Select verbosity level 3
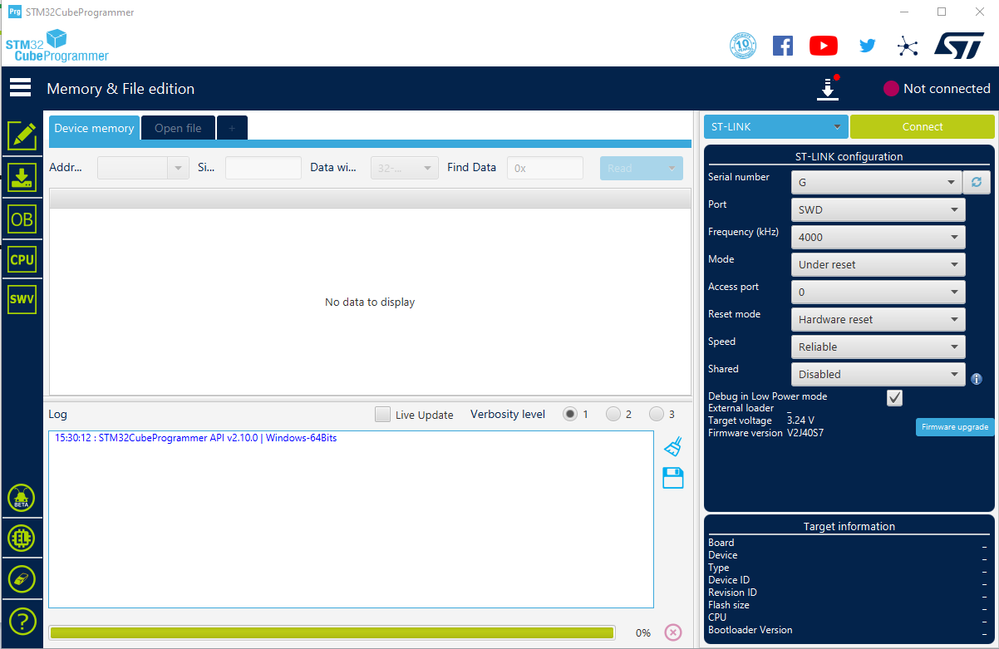 (x=656, y=414)
